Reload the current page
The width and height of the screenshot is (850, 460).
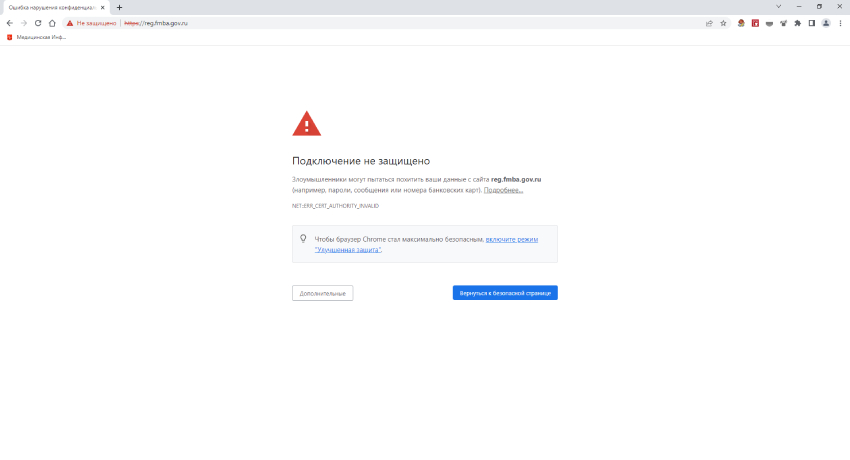[38, 23]
